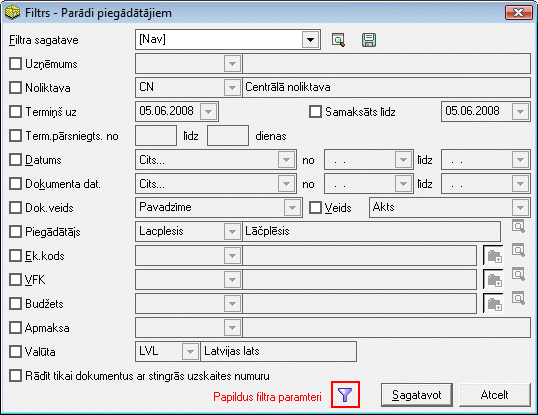
Task: Click search icon next to Piegādātājs field
Action: 518,227
